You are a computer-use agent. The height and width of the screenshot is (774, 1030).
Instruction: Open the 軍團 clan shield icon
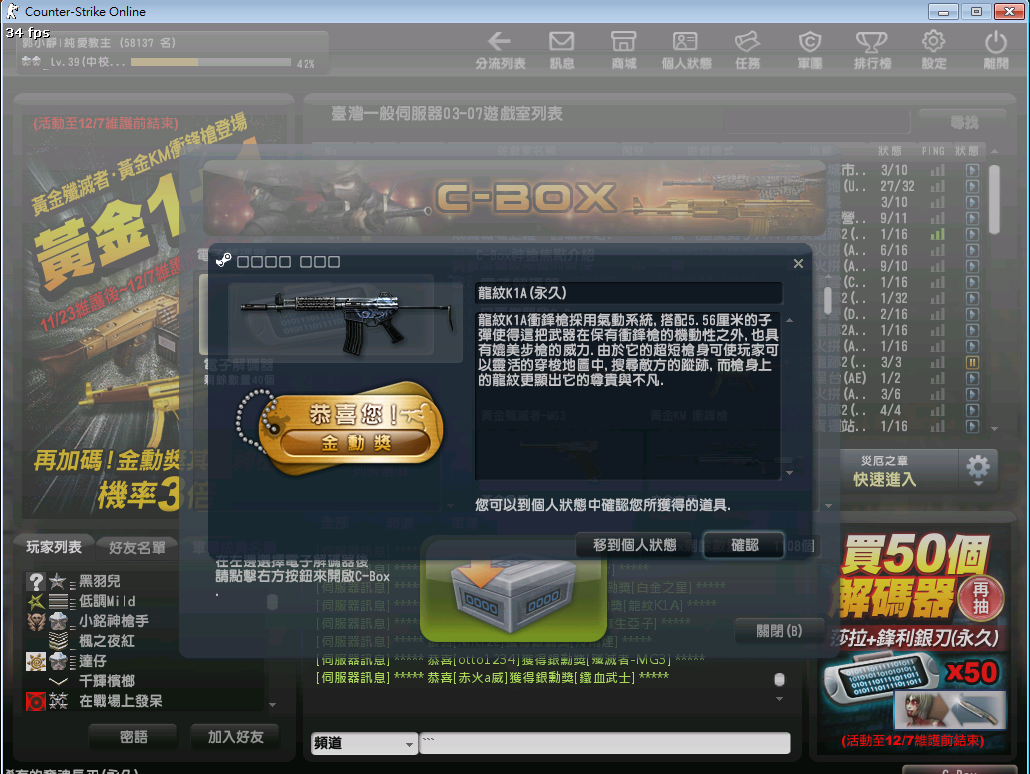point(809,51)
